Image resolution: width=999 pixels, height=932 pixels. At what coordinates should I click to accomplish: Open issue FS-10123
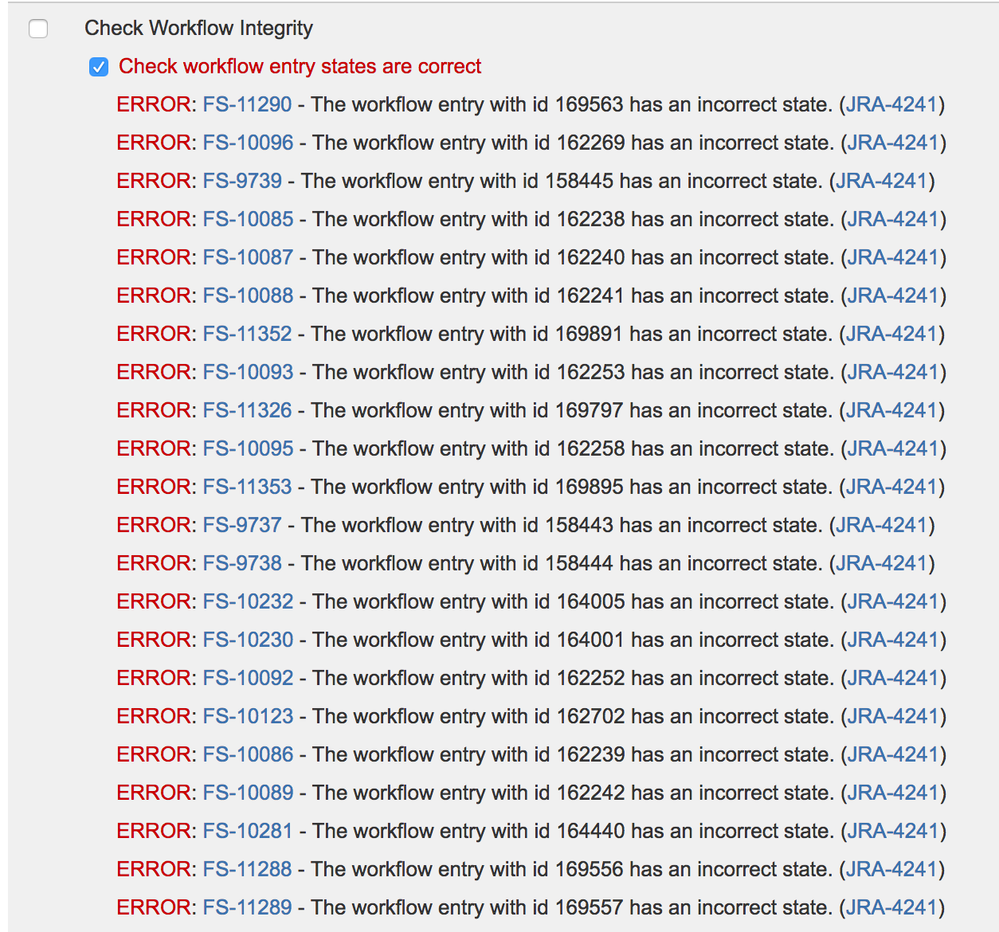pos(246,716)
